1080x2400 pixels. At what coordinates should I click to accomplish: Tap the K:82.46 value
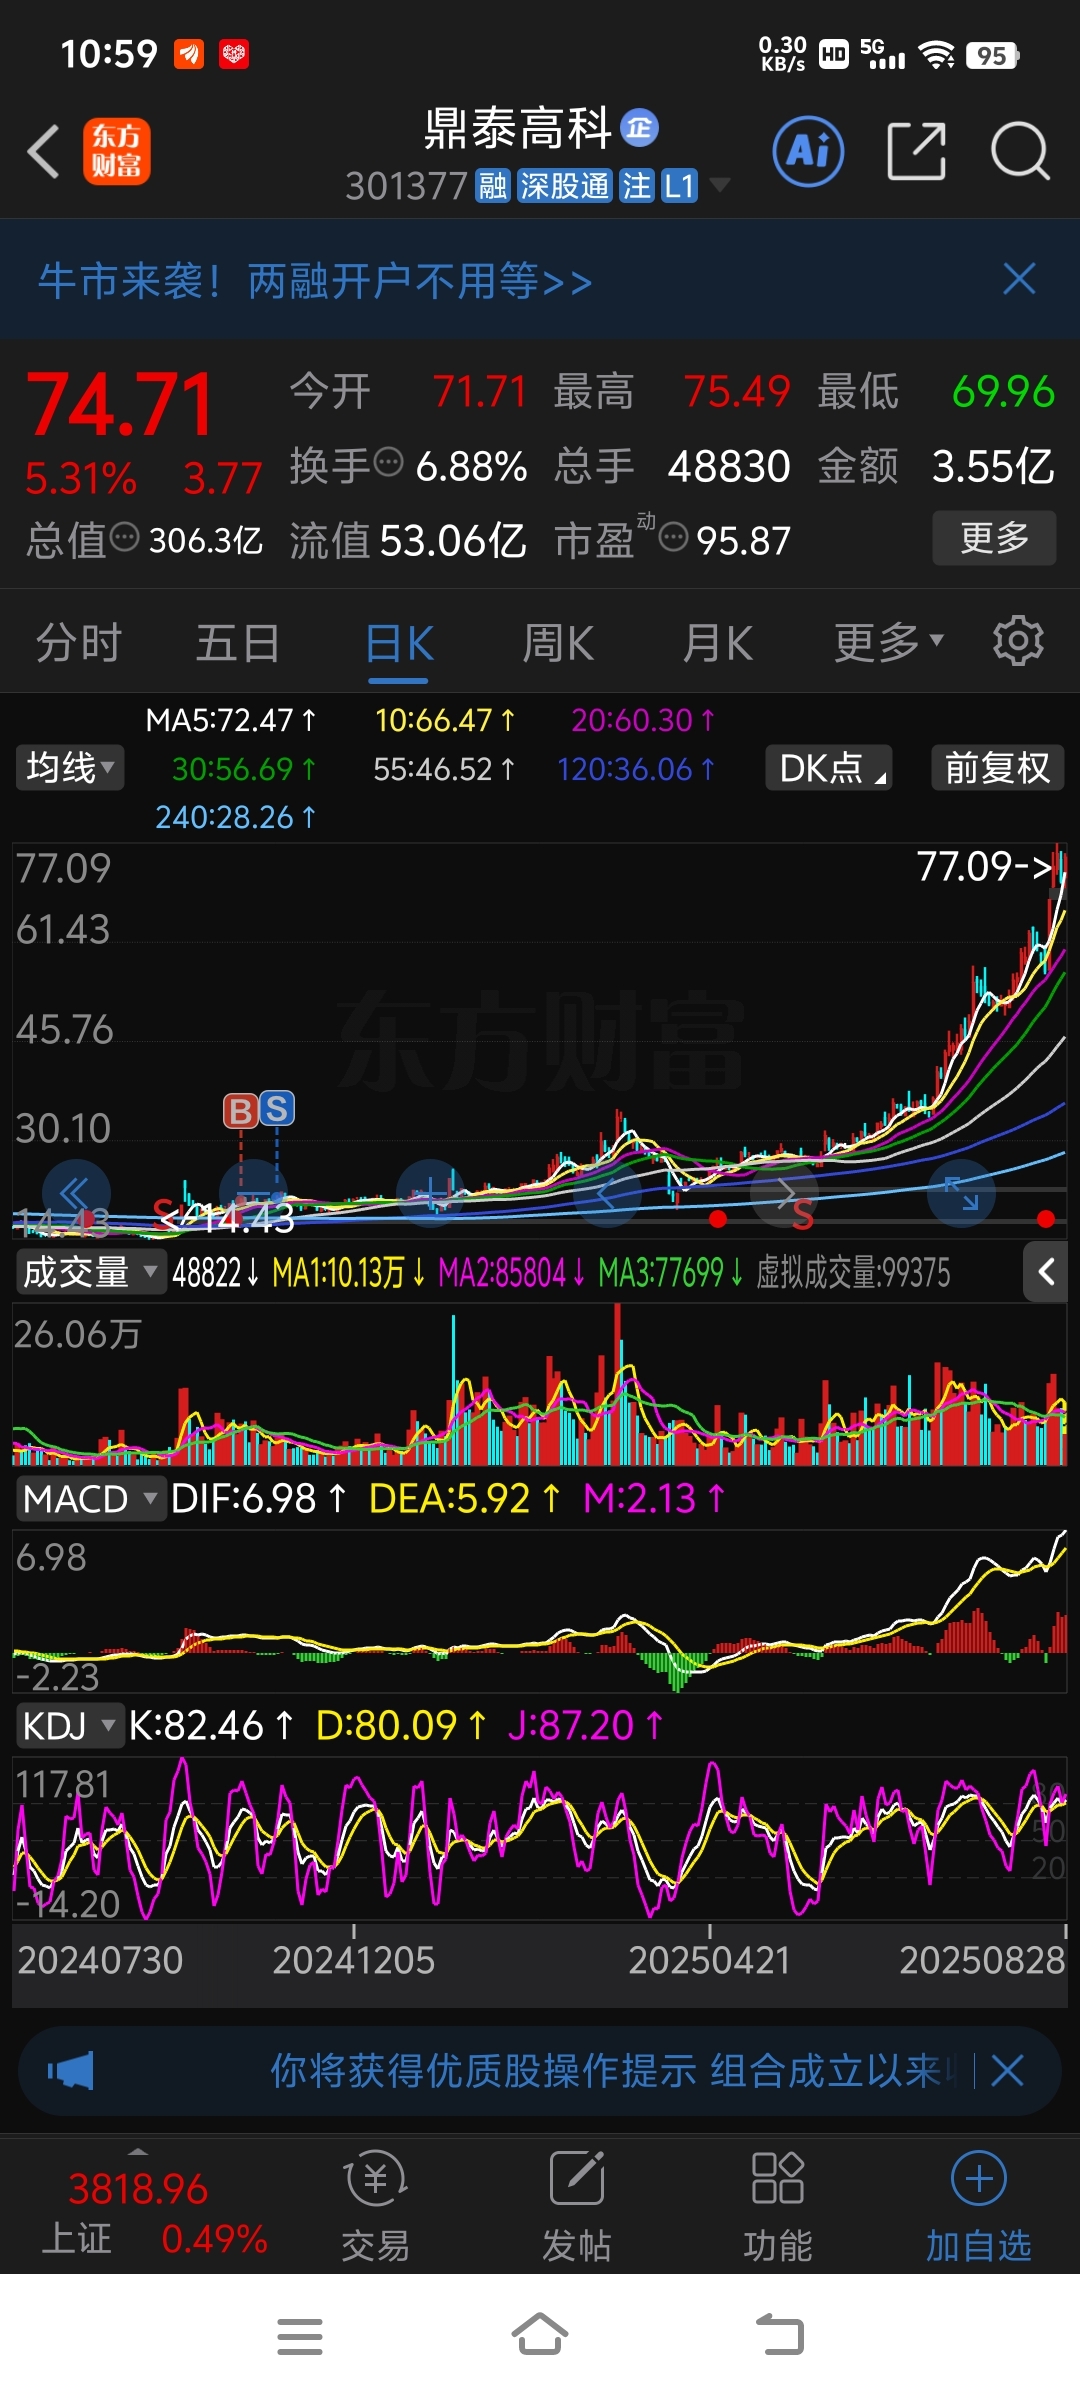tap(211, 1725)
